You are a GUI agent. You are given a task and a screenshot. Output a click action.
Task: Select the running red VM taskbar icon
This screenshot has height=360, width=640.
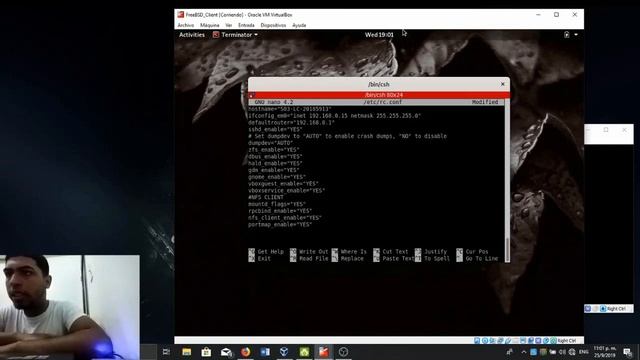[324, 351]
